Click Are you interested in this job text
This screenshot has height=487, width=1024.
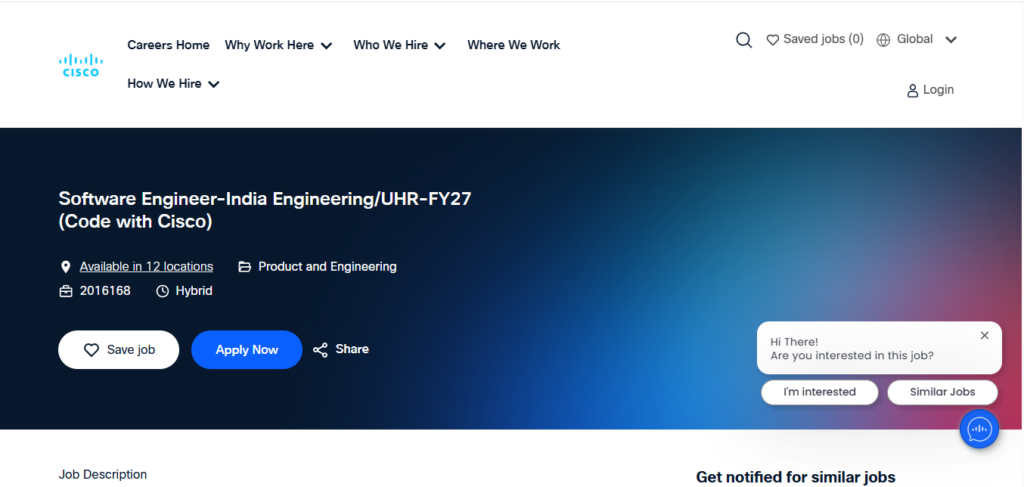point(852,356)
